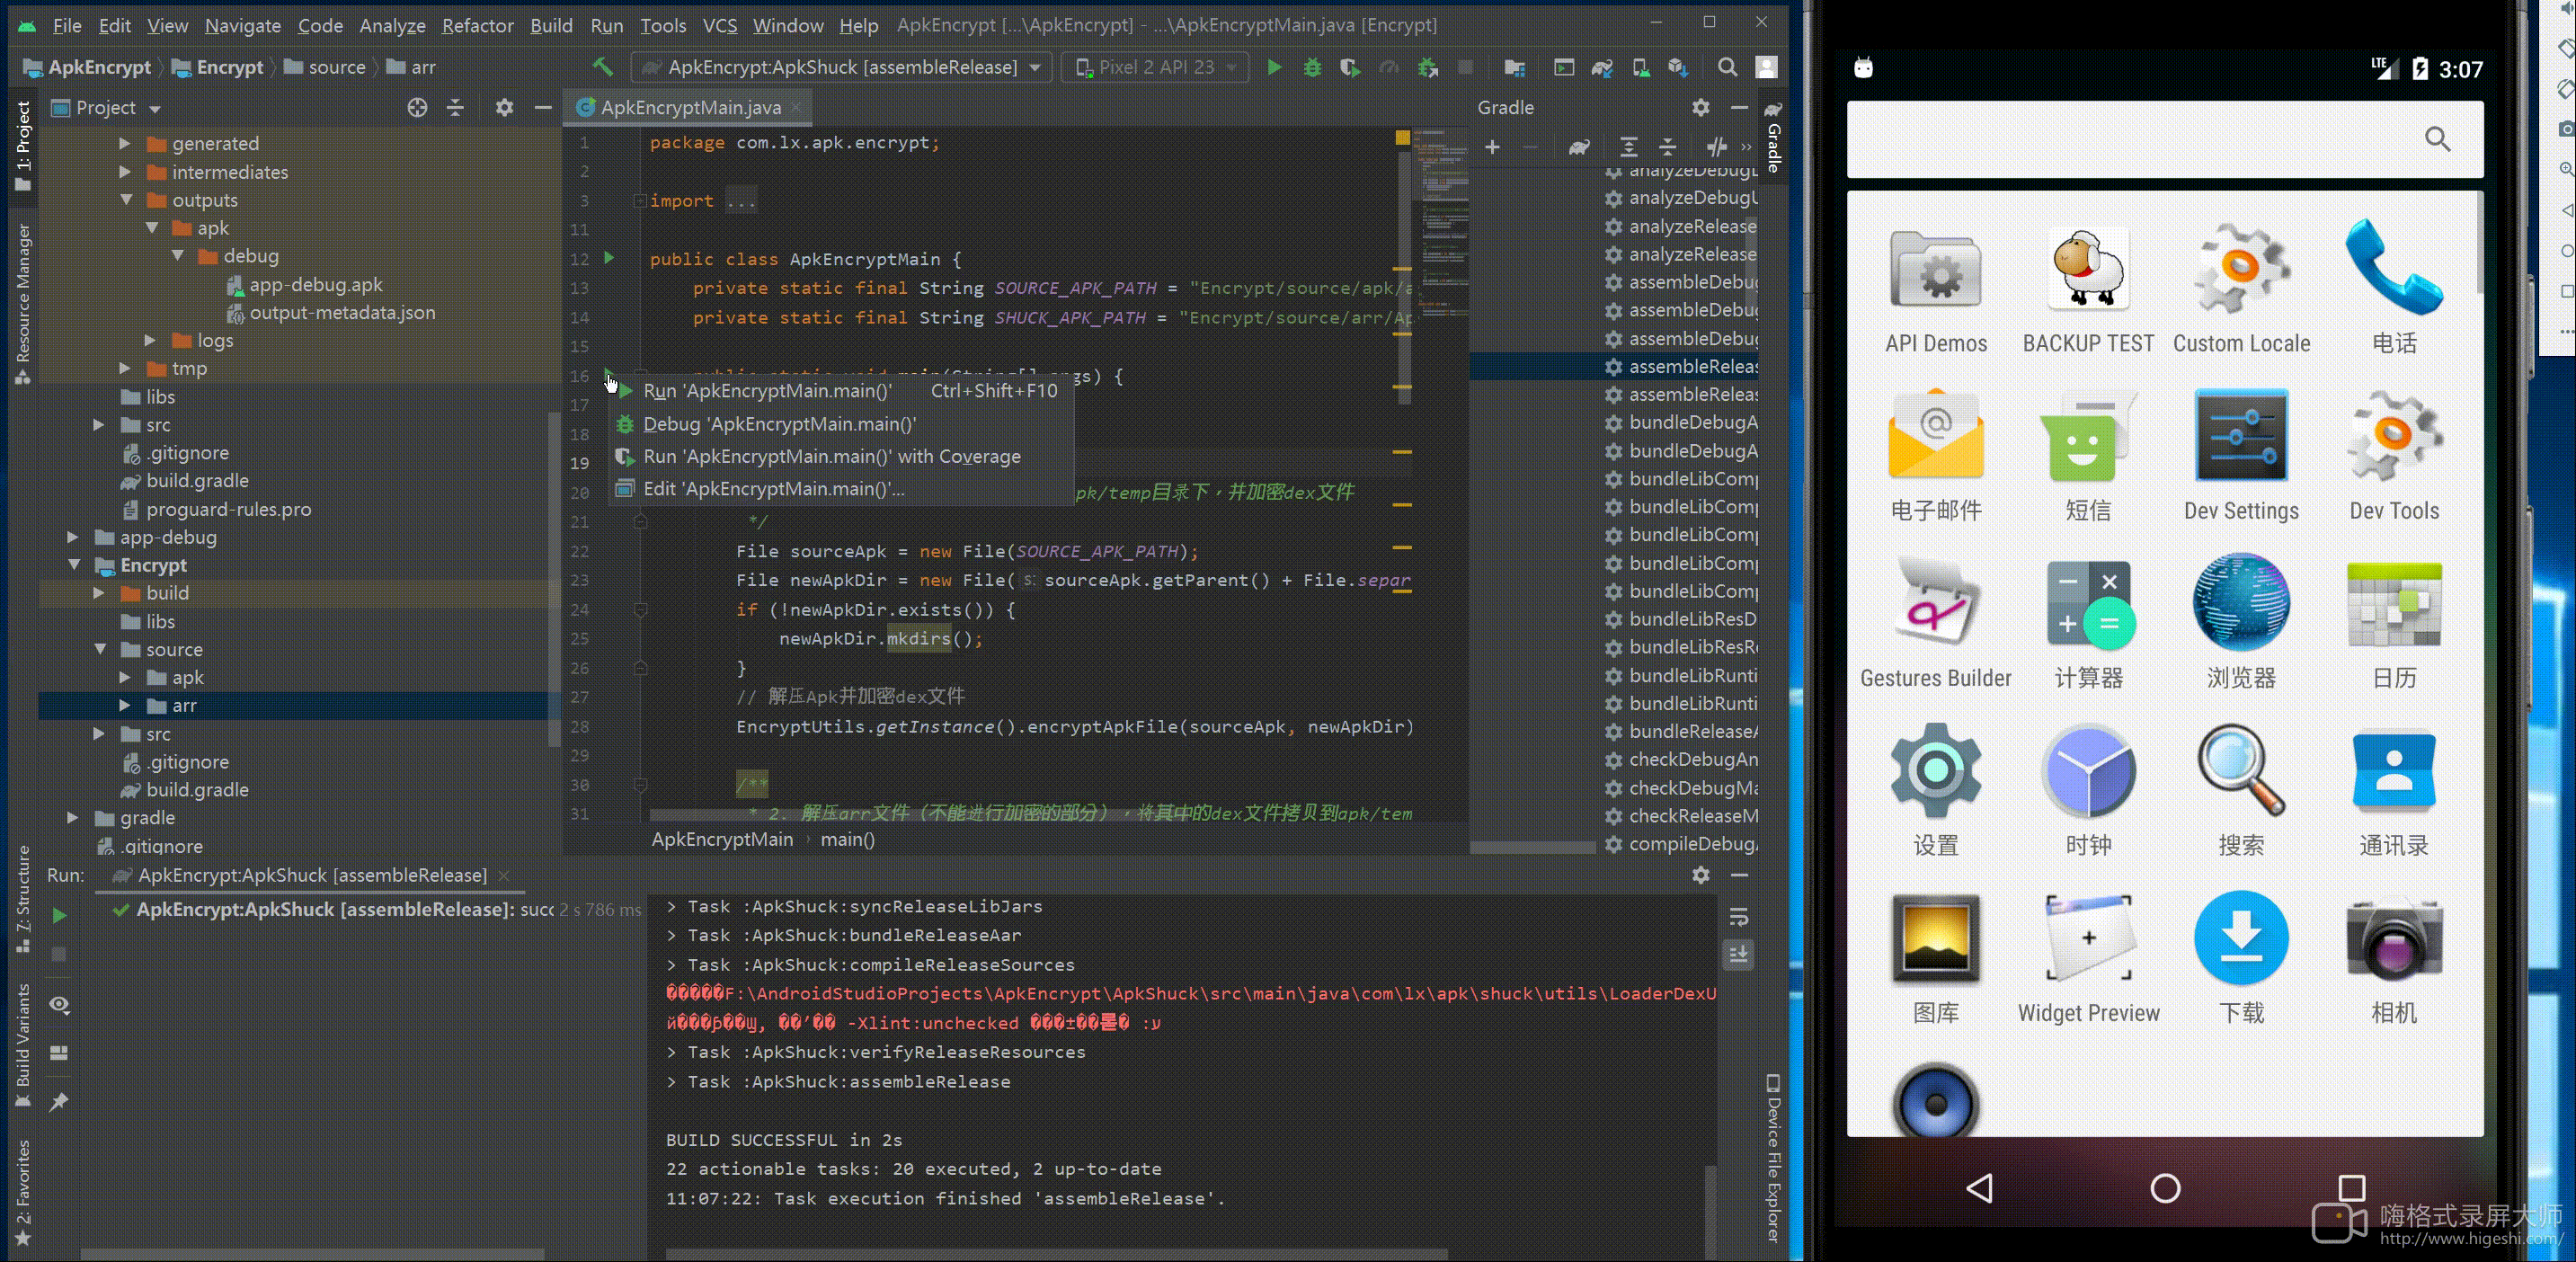This screenshot has height=1262, width=2576.
Task: Open the Refactor menu
Action: pos(477,25)
